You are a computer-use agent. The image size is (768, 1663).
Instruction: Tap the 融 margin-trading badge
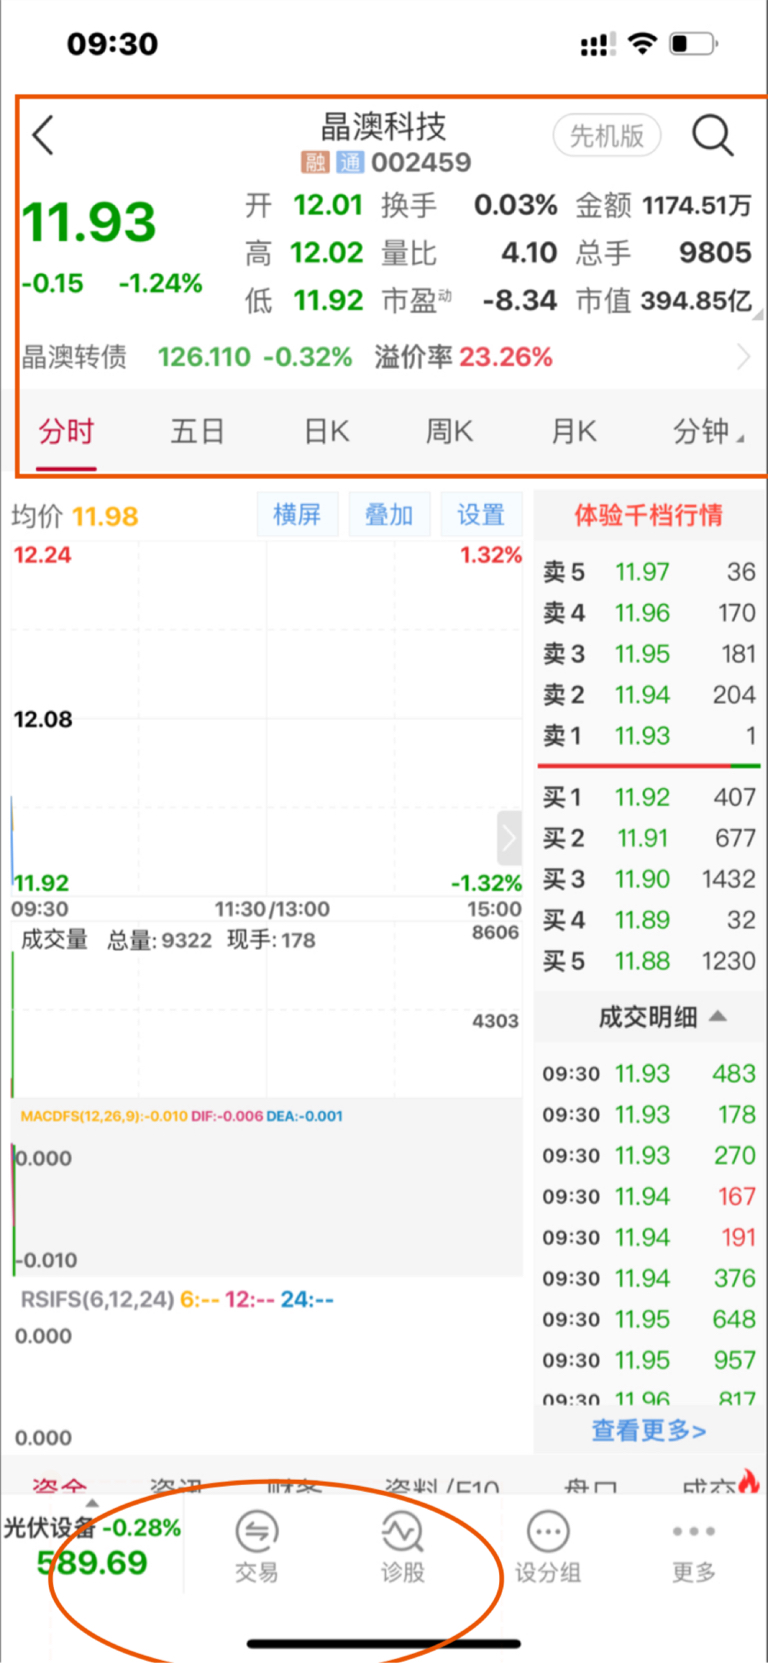(315, 162)
